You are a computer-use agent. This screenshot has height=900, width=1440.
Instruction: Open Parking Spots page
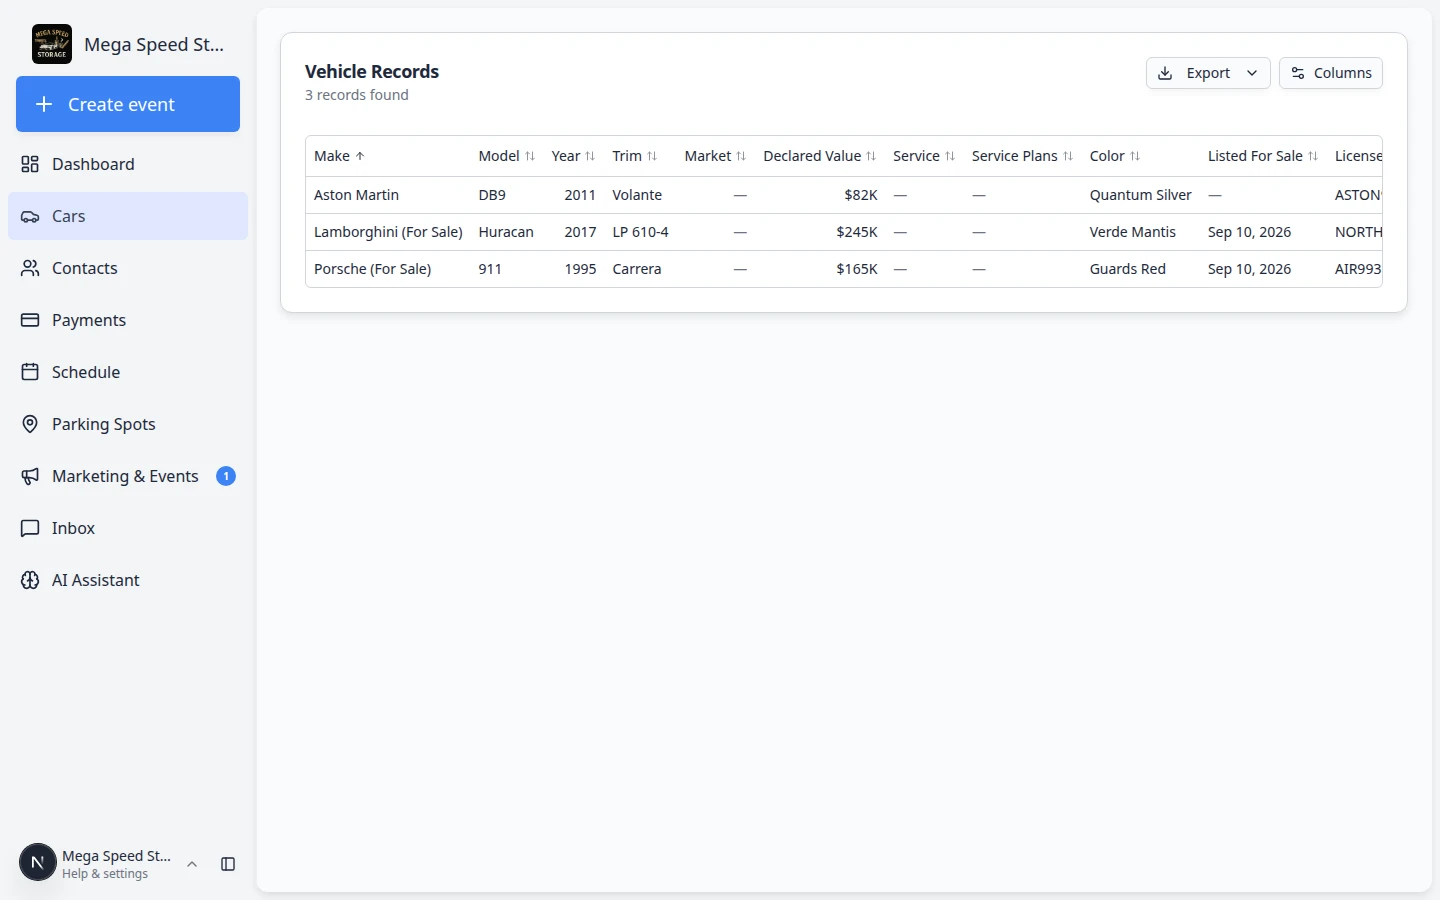coord(128,424)
